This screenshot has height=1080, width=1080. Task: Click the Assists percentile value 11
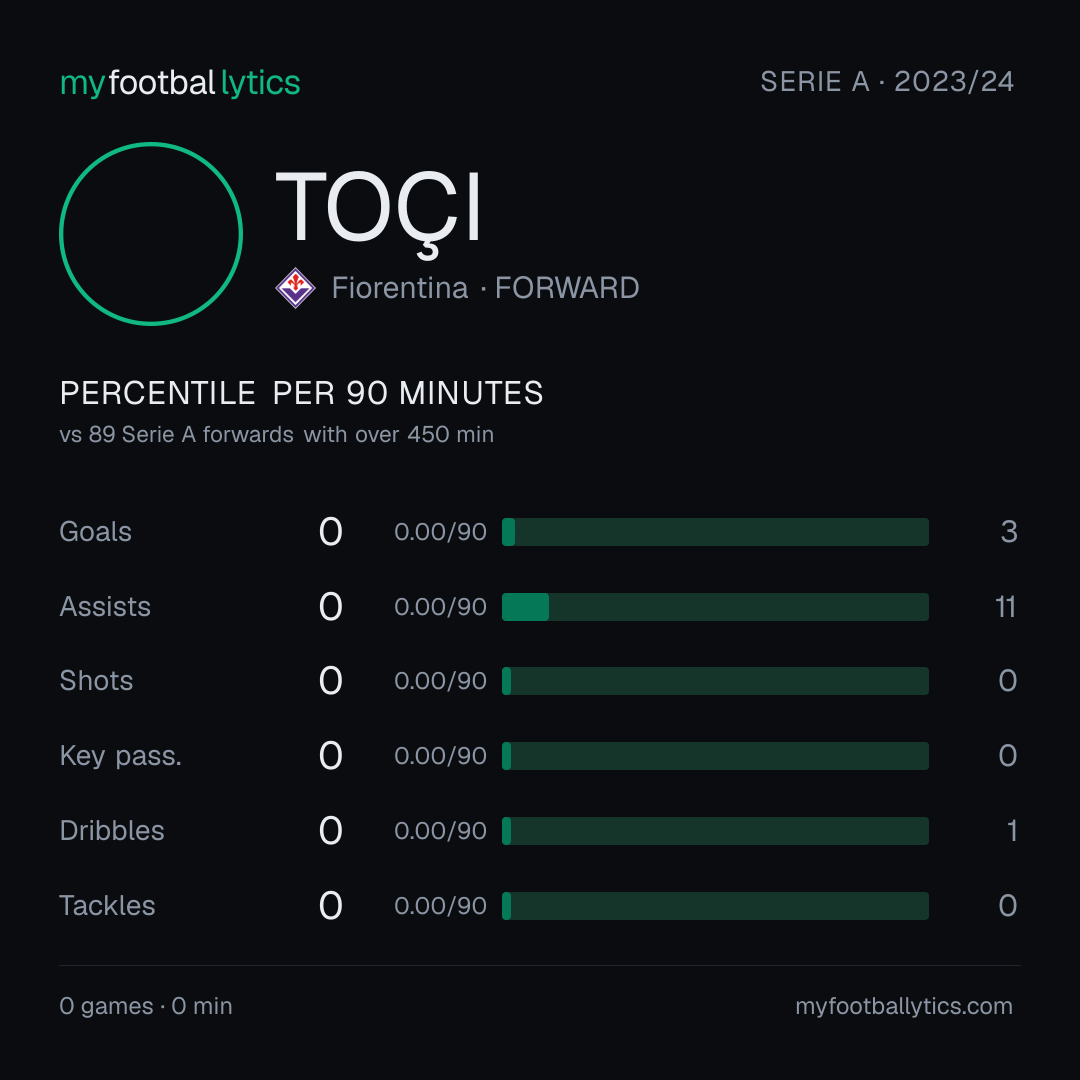point(1006,607)
